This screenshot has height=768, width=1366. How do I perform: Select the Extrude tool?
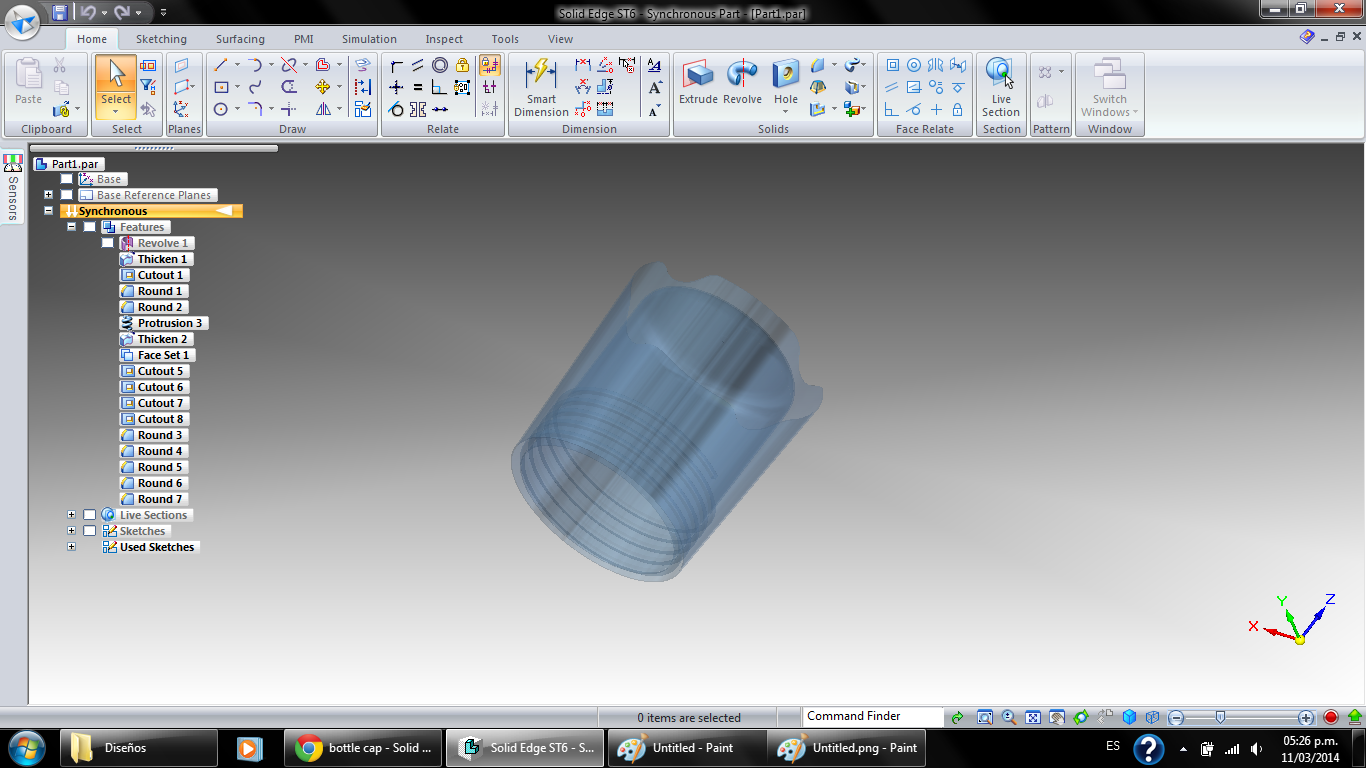click(698, 82)
